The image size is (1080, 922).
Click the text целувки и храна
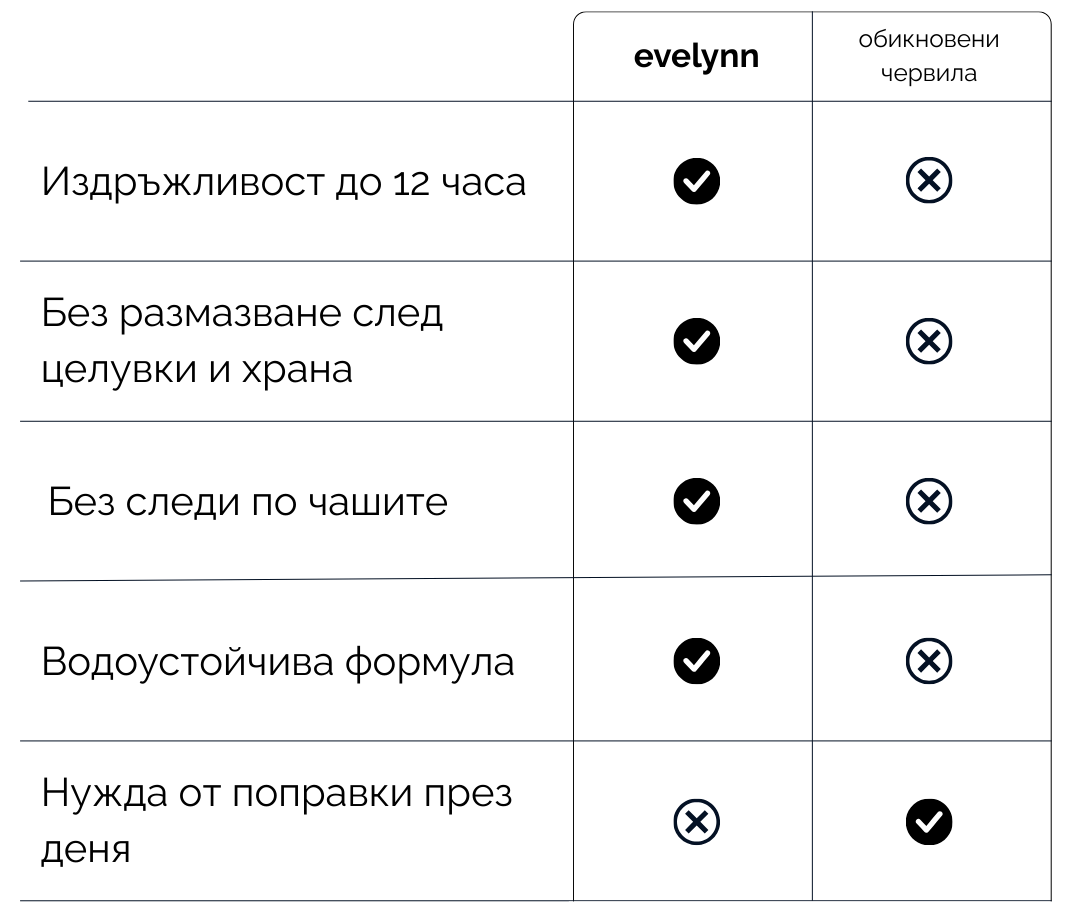click(x=197, y=370)
